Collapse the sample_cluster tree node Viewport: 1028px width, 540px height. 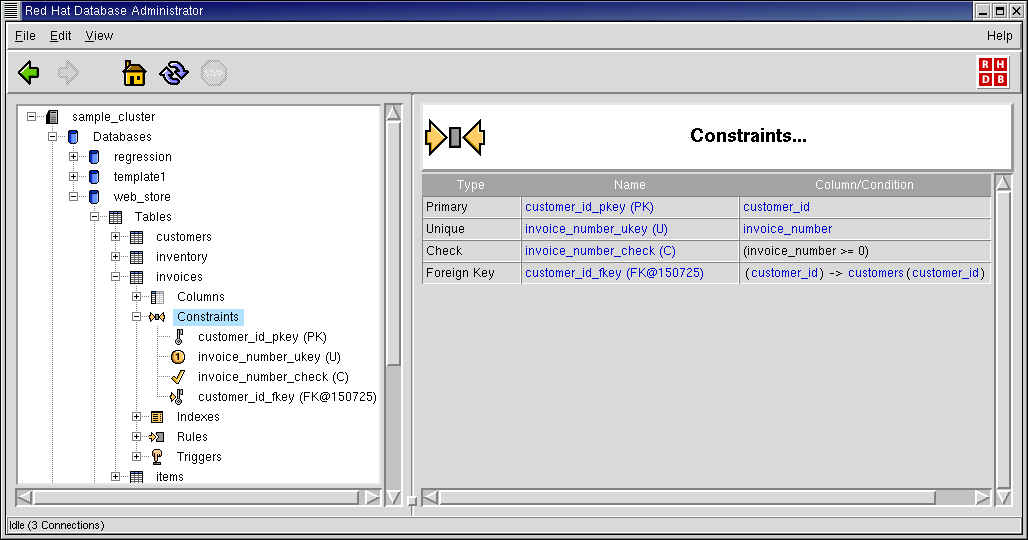(31, 117)
